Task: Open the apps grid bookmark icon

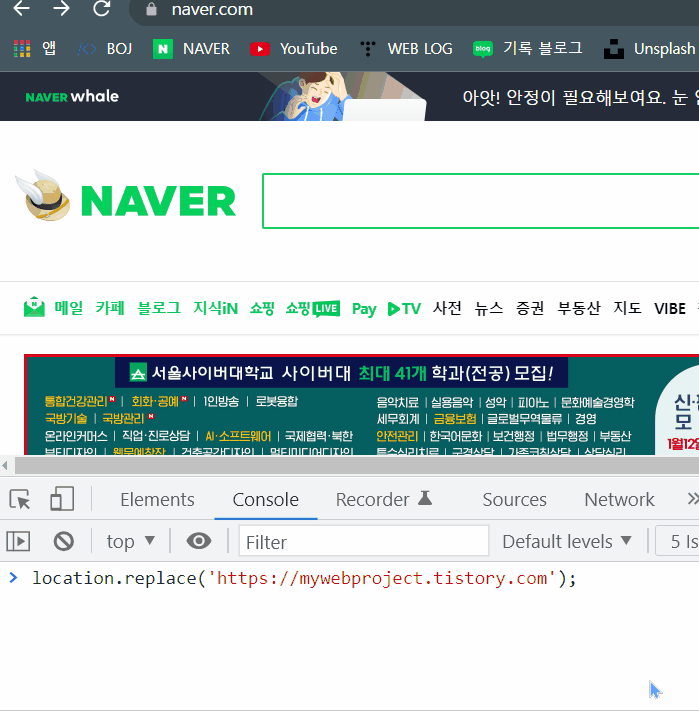Action: click(22, 49)
